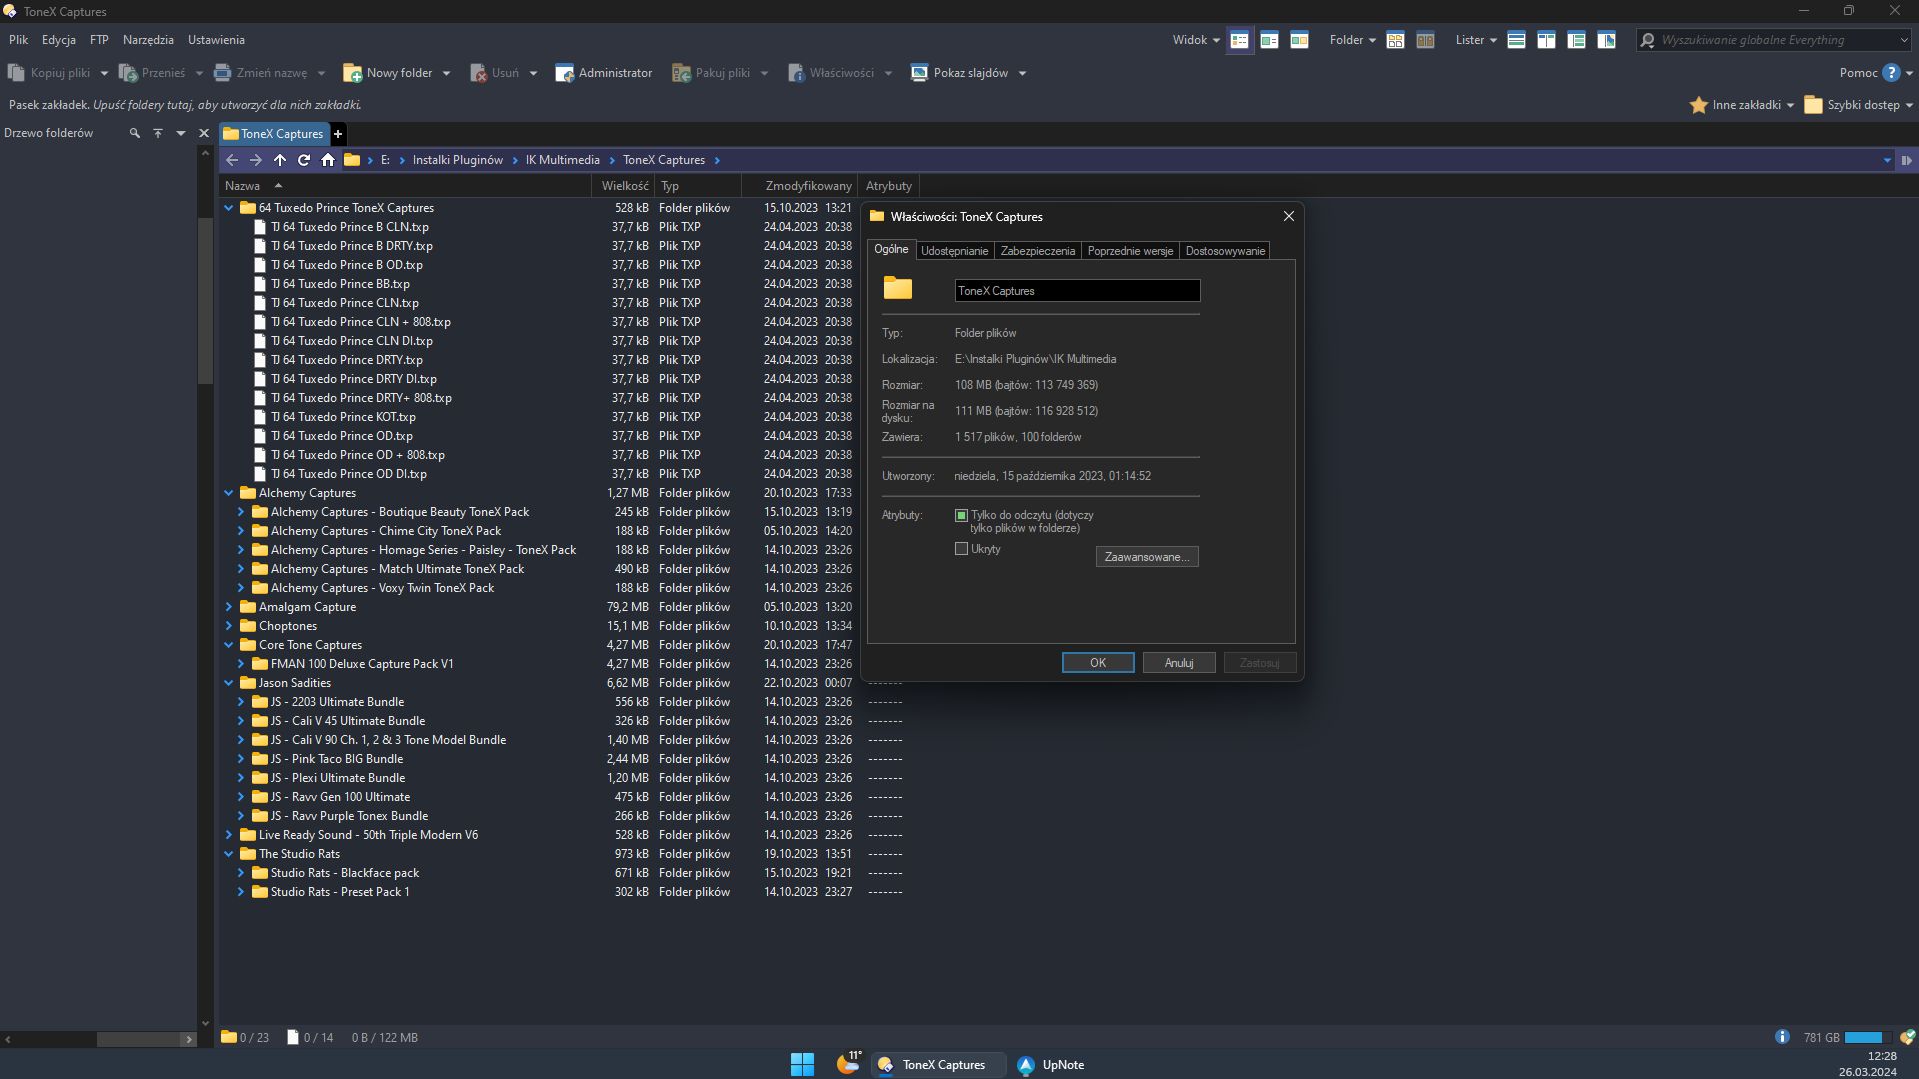
Task: Select the details view mode icon
Action: coord(1239,40)
